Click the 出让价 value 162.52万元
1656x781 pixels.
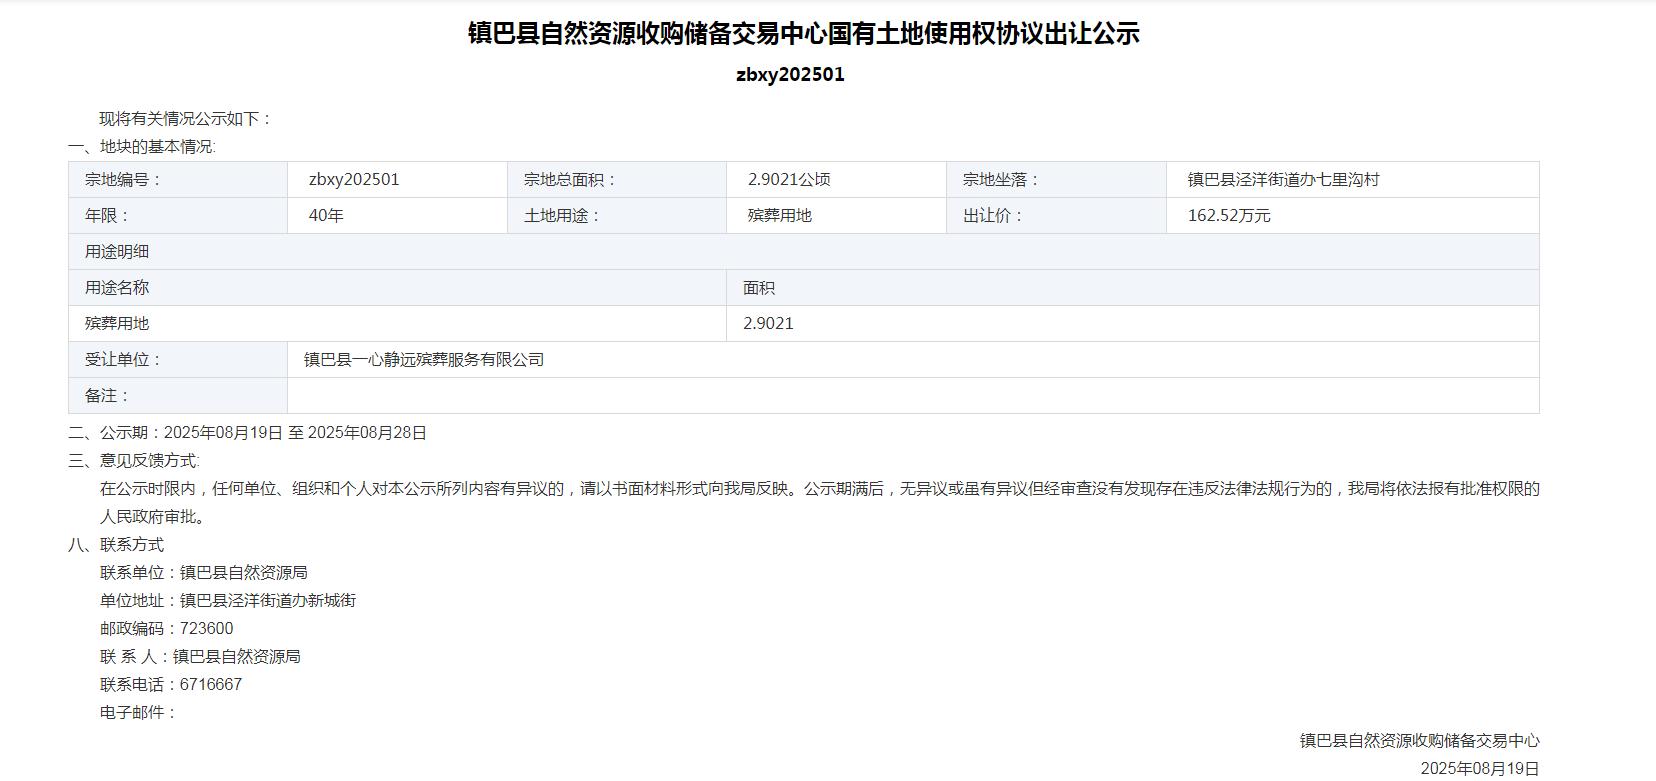point(1229,216)
